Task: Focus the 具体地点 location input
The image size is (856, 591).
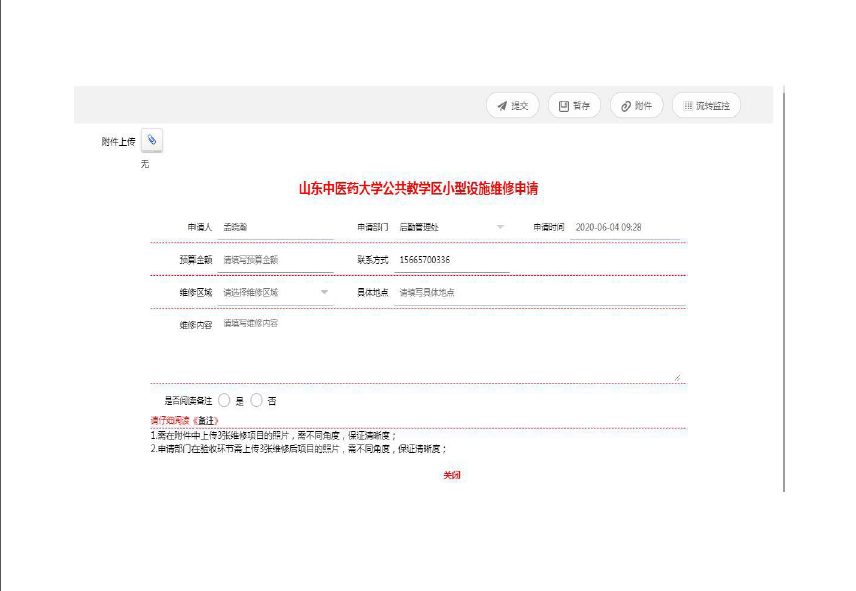Action: point(540,292)
